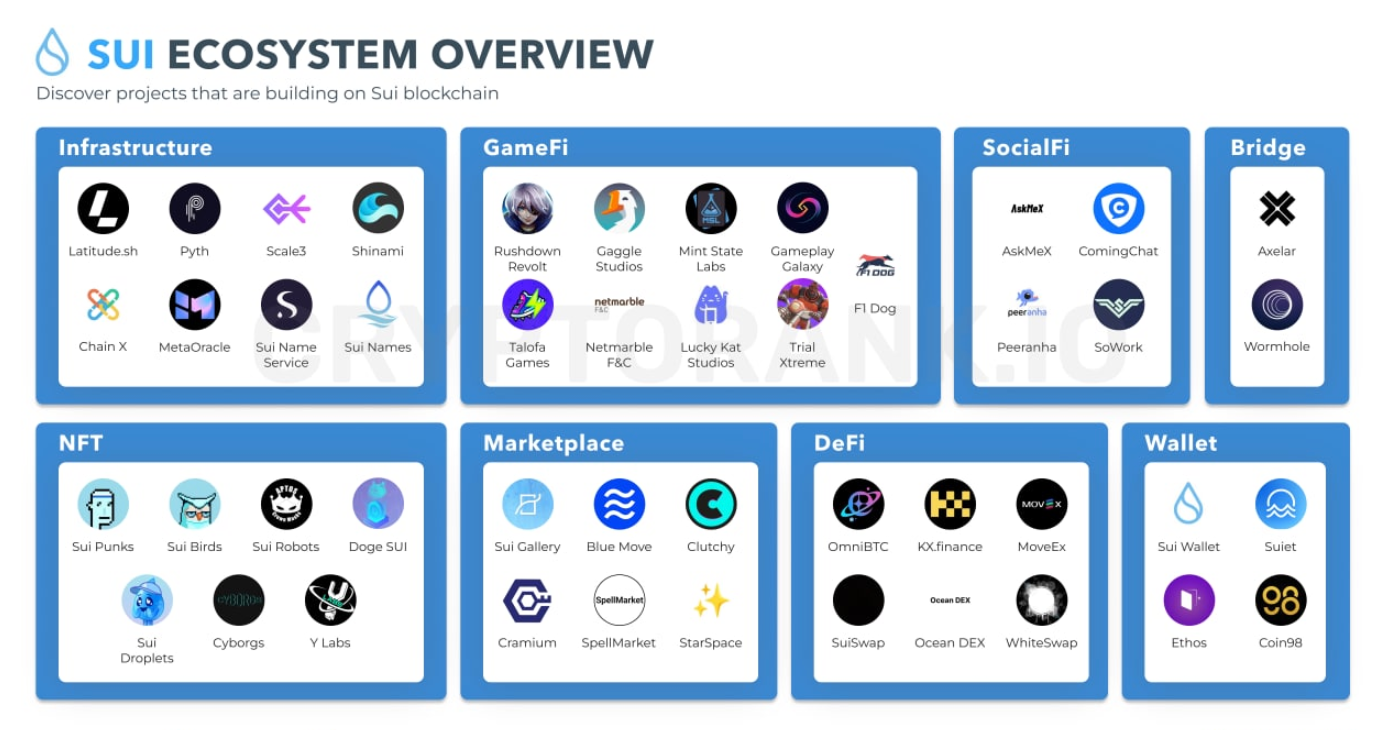Open the Gameplay Galaxy icon

click(x=802, y=208)
